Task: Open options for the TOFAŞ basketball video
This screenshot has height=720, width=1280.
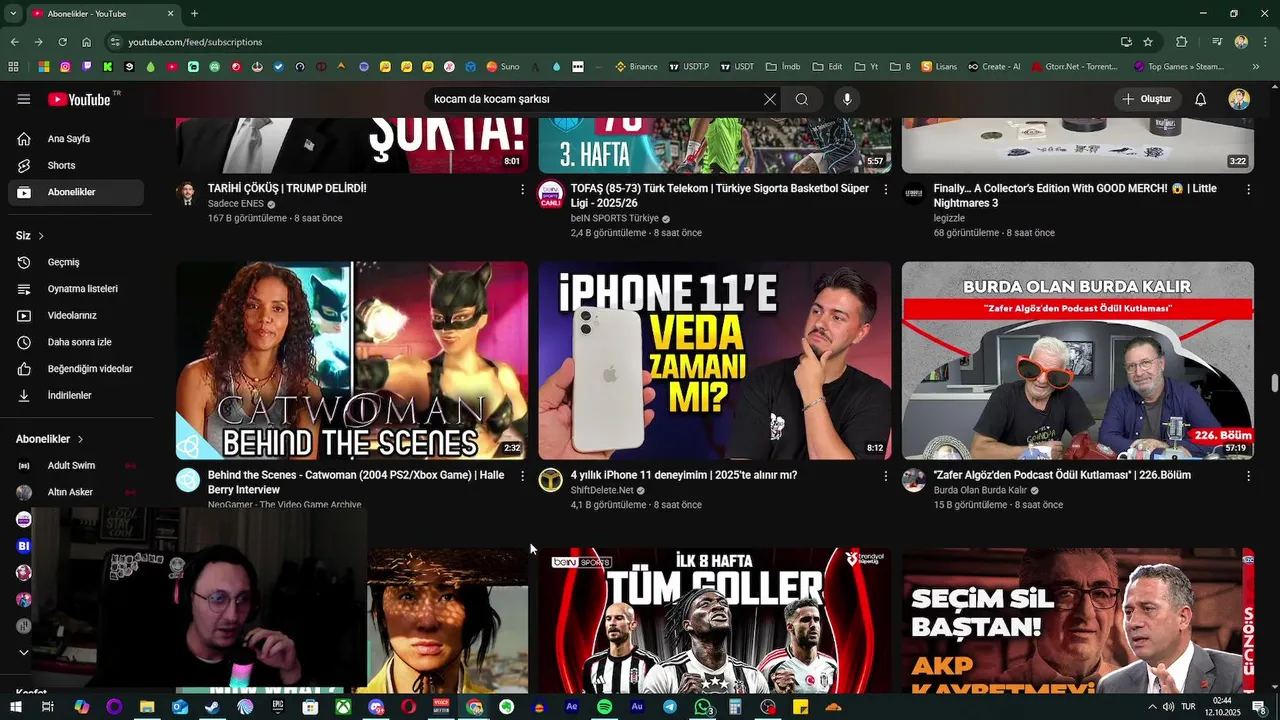Action: pos(885,189)
